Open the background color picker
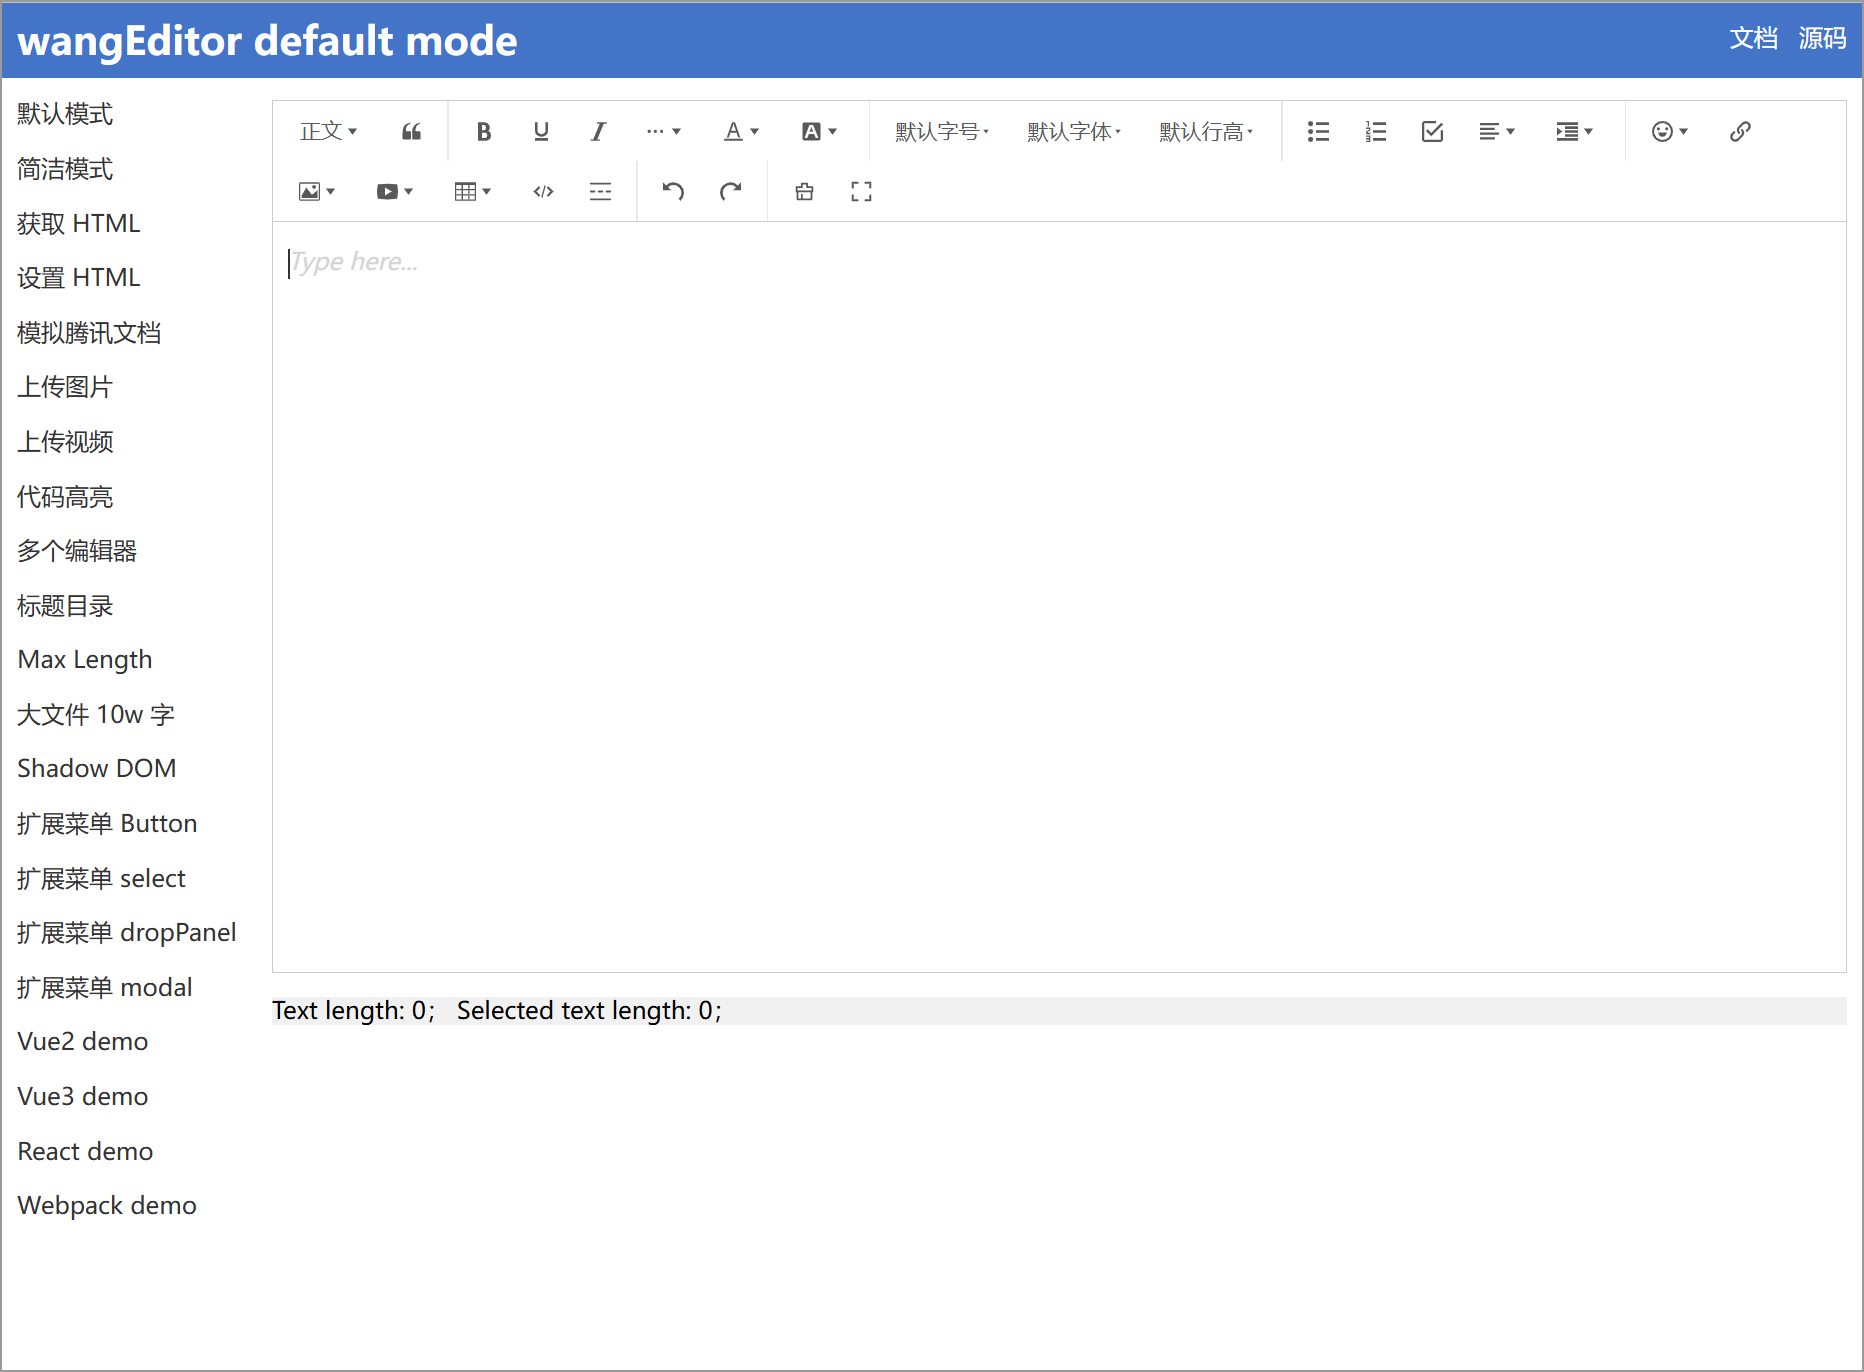Viewport: 1864px width, 1372px height. tap(819, 132)
